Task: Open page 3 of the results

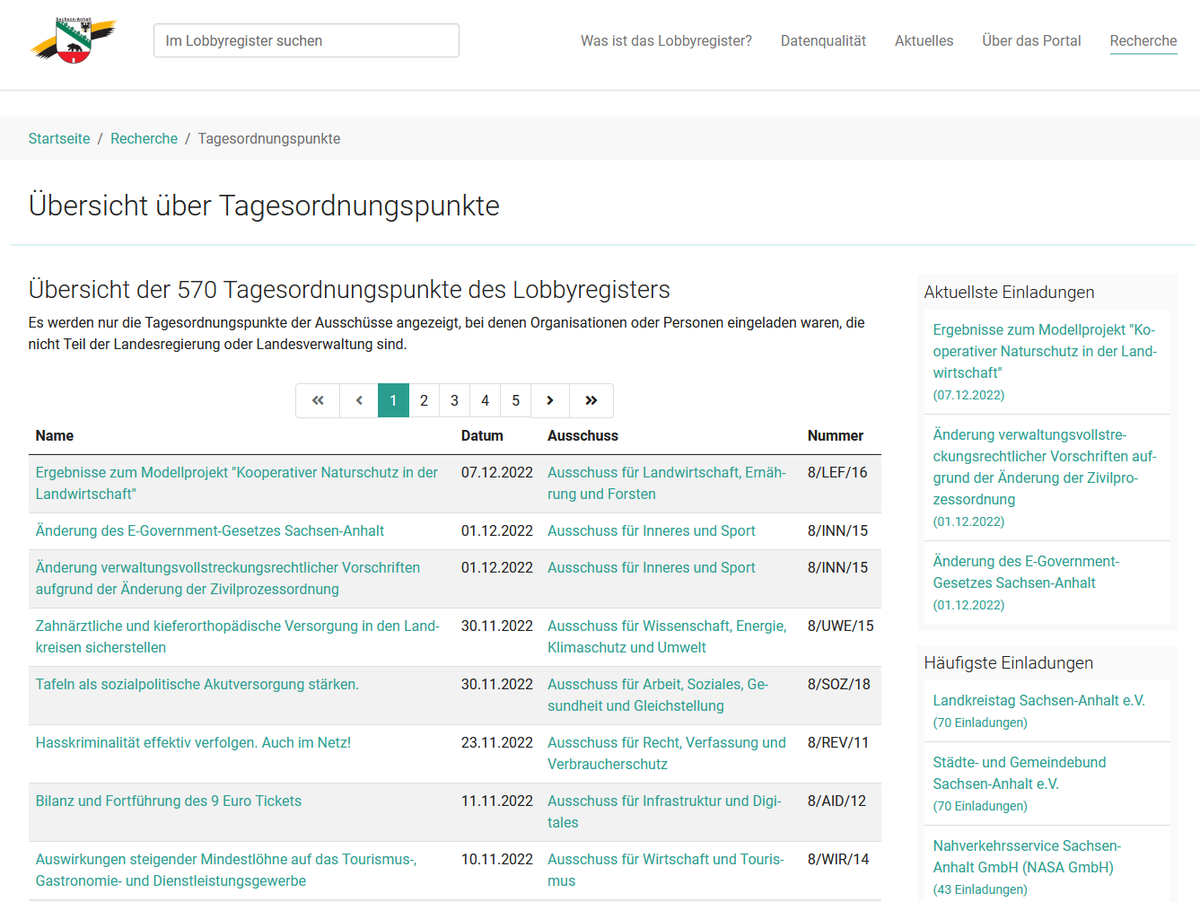Action: point(454,400)
